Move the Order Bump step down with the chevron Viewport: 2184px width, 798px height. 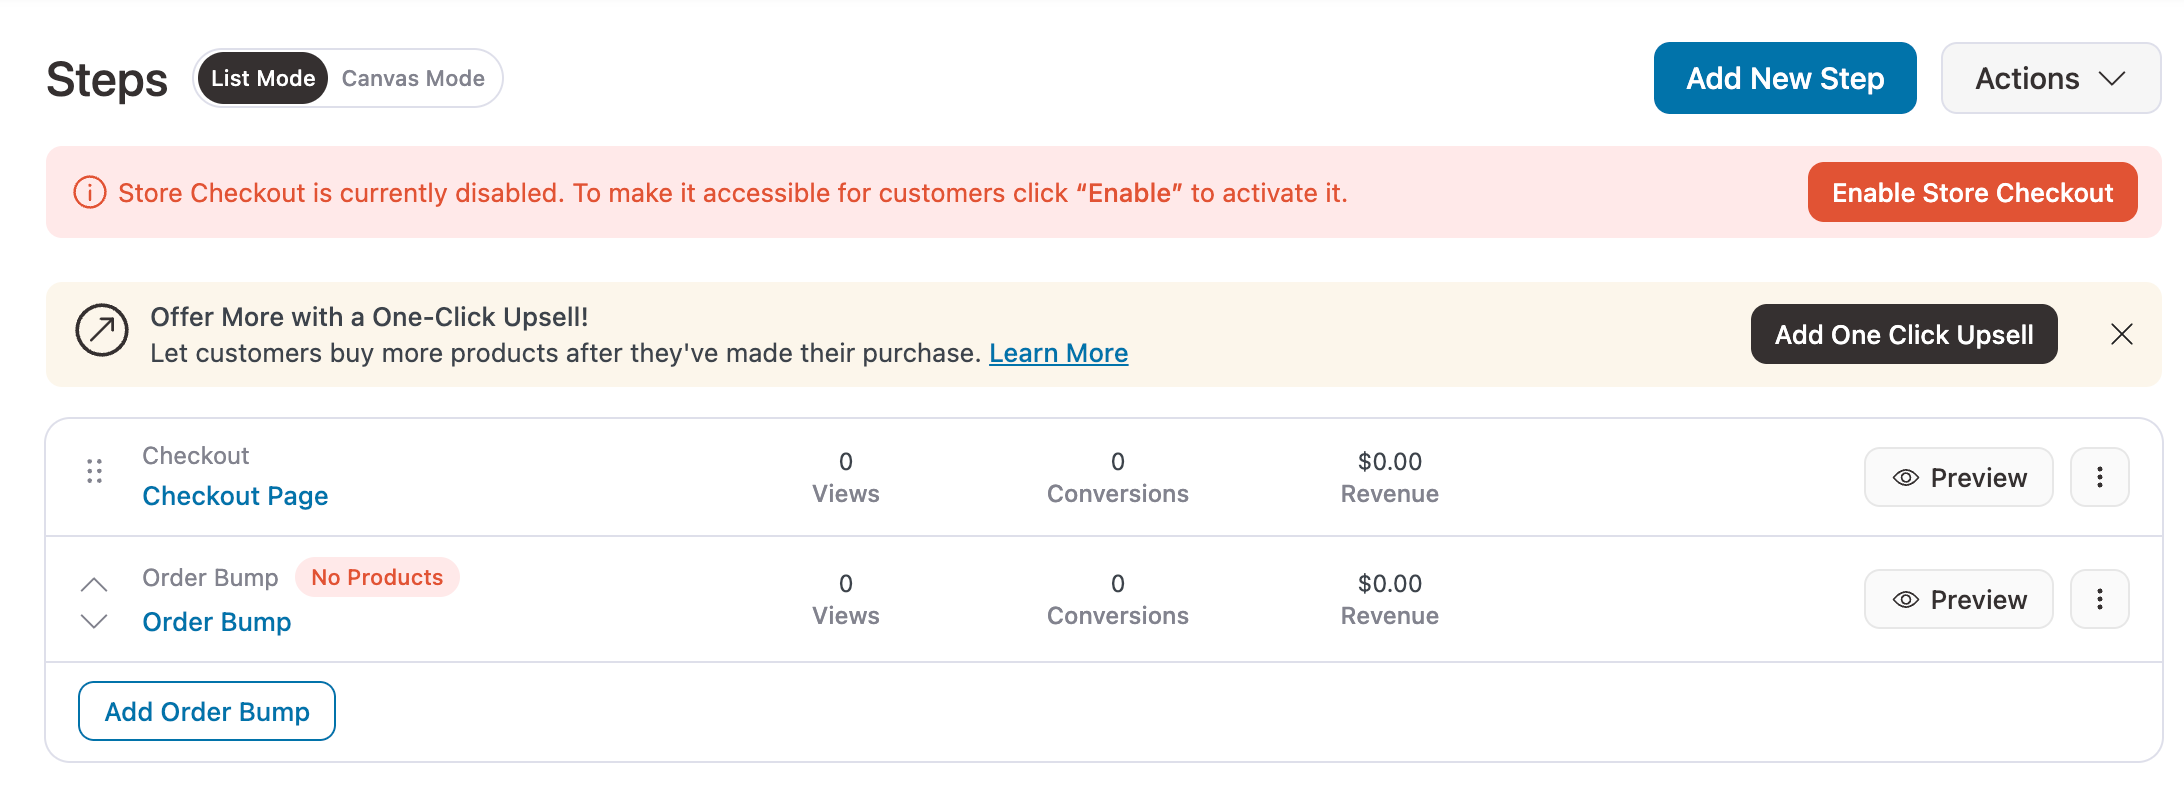click(95, 621)
